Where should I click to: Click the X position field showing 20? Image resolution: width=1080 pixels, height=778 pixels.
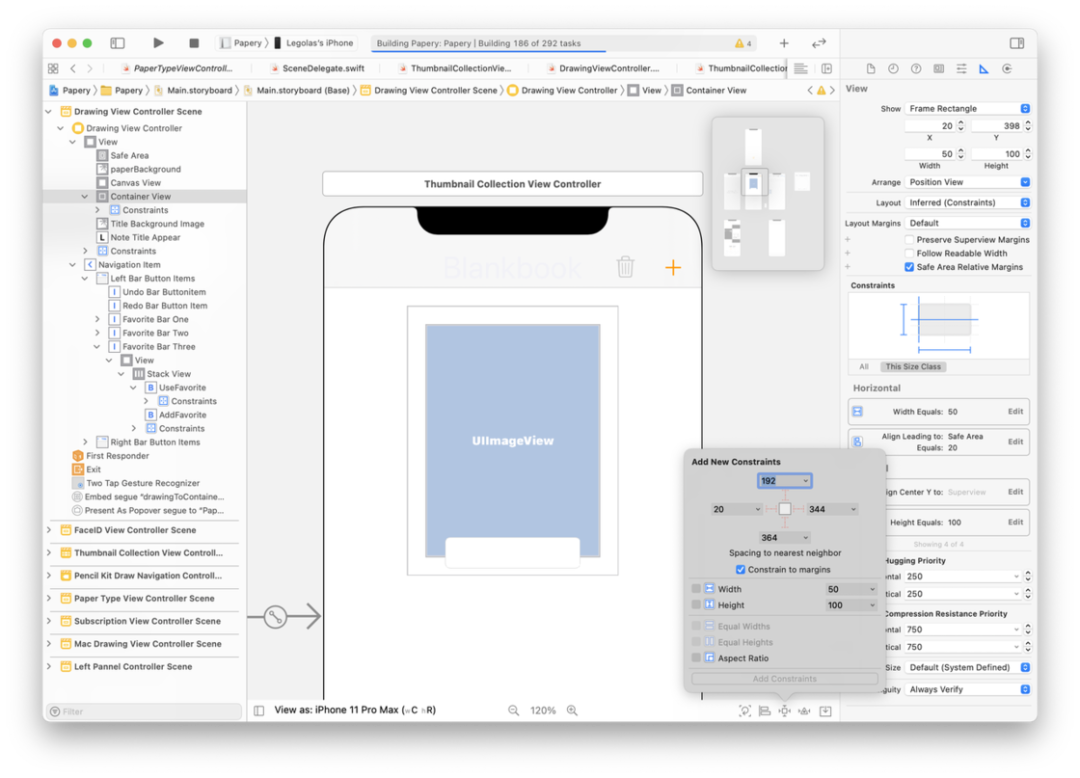929,126
